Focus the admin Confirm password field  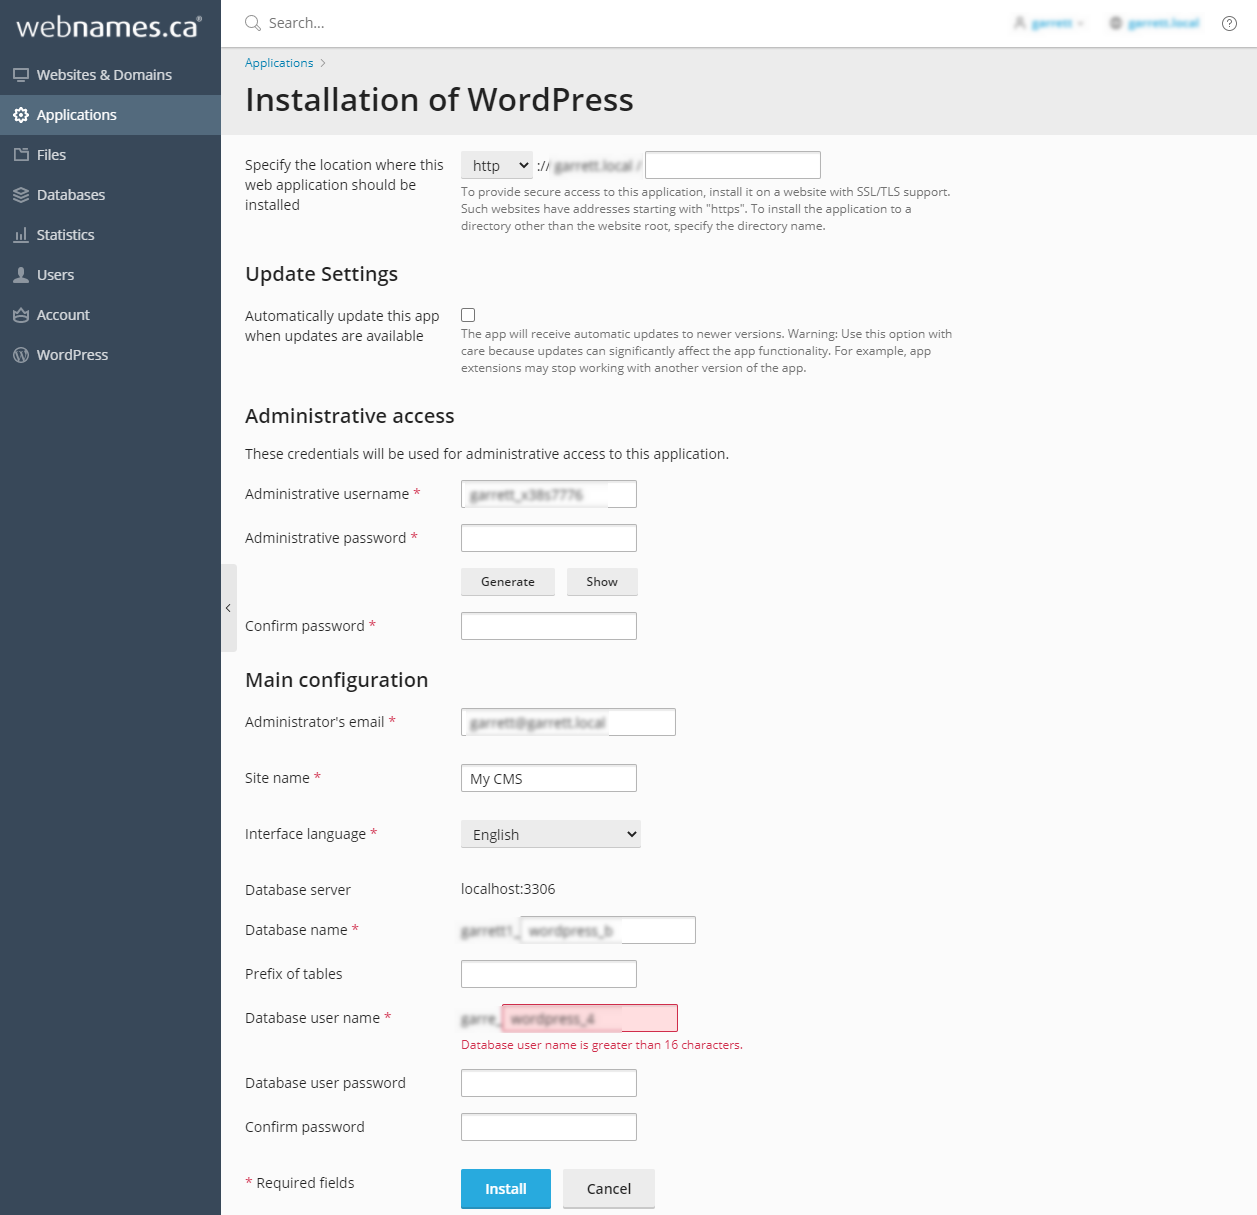pyautogui.click(x=549, y=626)
